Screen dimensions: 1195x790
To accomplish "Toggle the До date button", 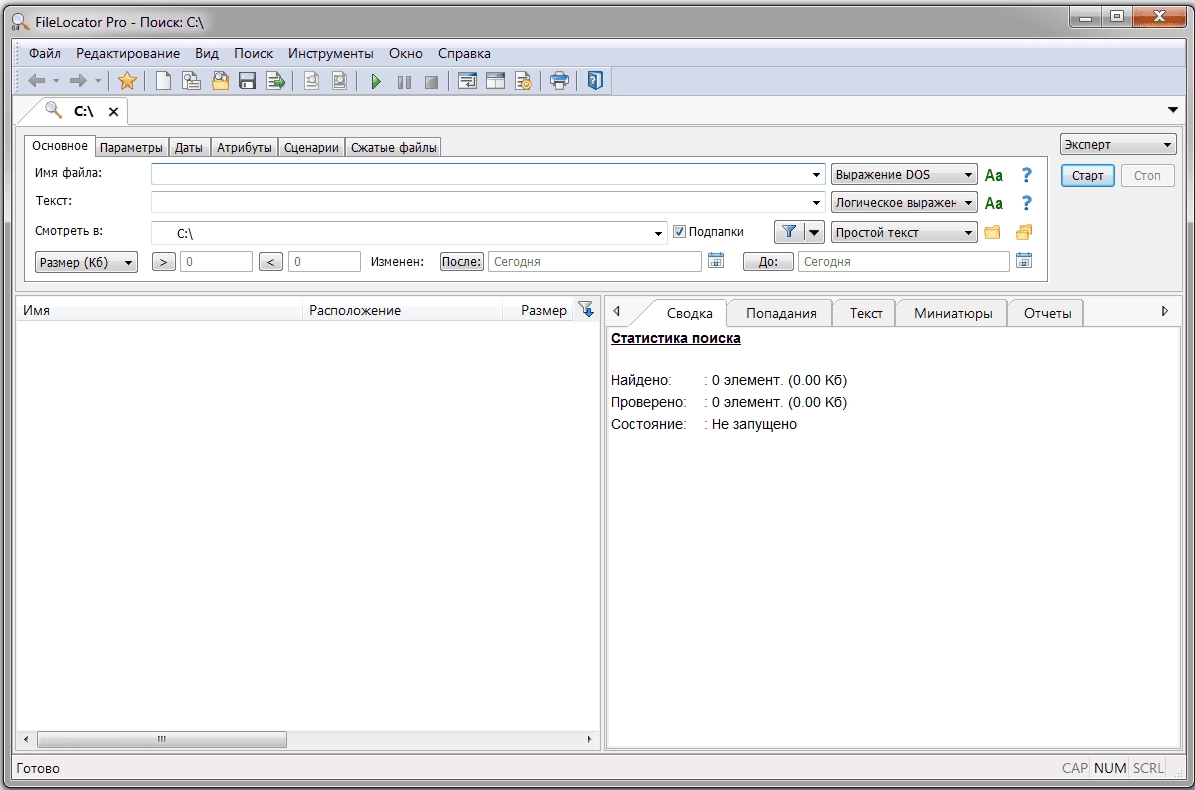I will (768, 261).
